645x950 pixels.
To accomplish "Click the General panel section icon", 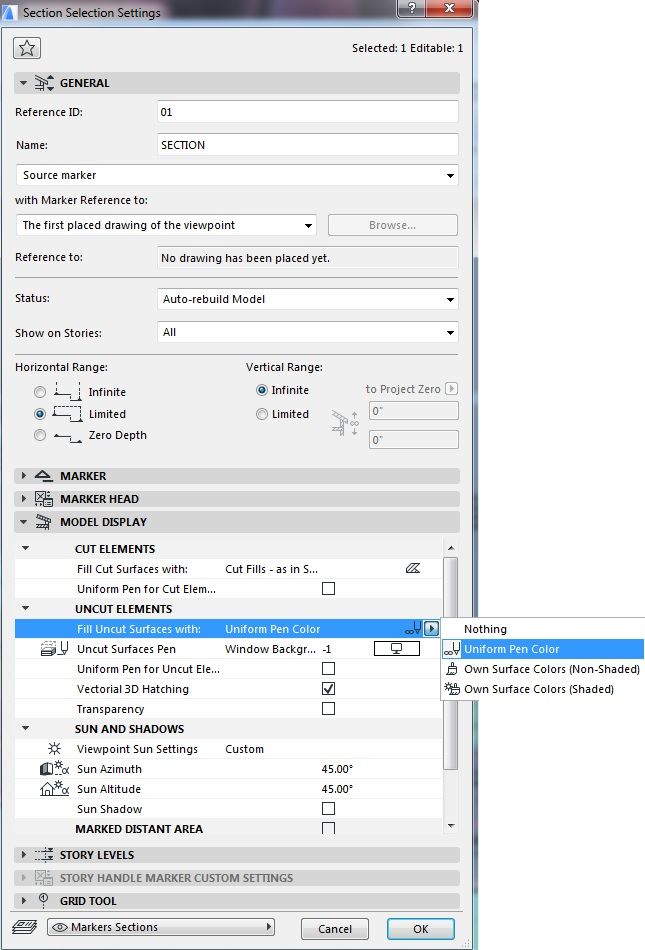I will (x=44, y=83).
